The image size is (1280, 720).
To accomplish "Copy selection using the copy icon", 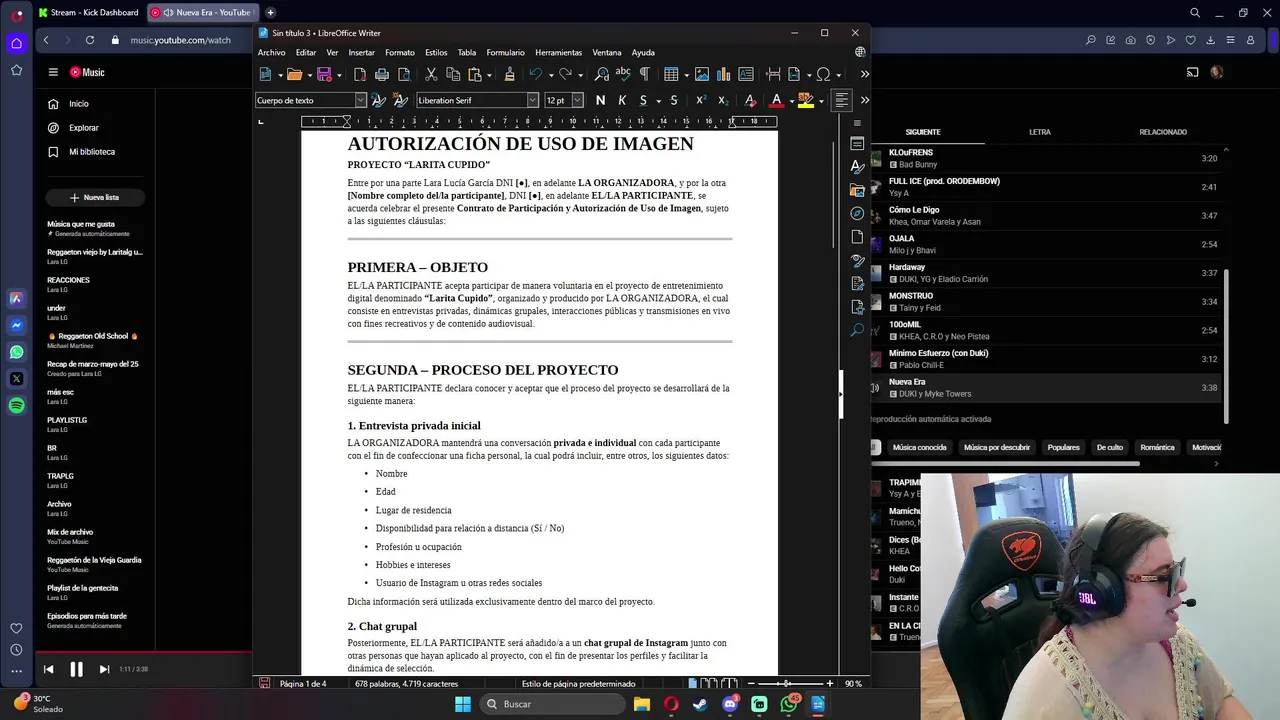I will pyautogui.click(x=453, y=74).
